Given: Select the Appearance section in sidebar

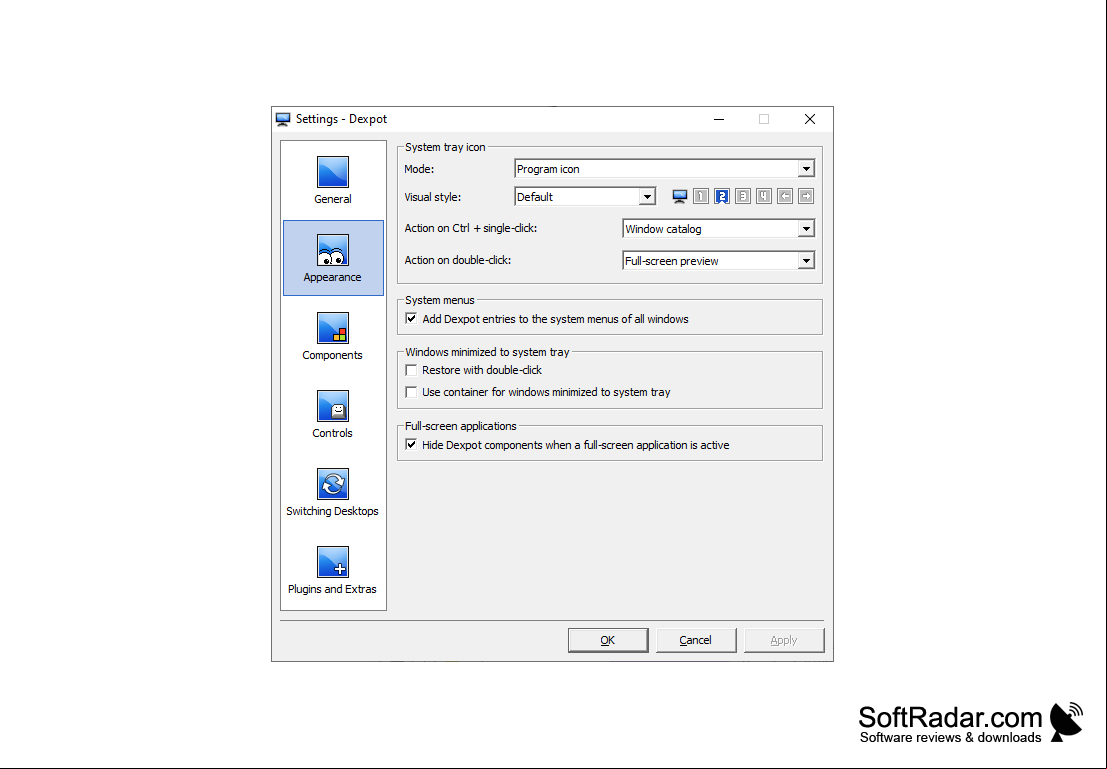Looking at the screenshot, I should pyautogui.click(x=333, y=258).
